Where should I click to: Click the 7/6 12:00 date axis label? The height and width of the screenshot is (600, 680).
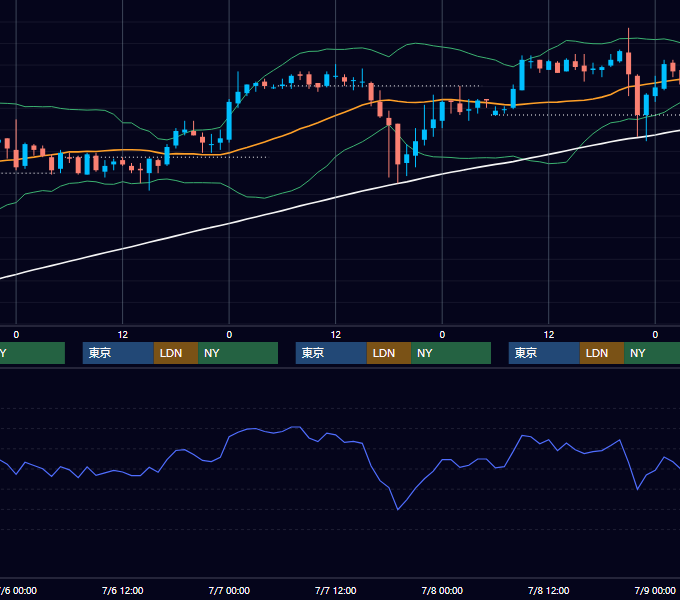[x=122, y=590]
